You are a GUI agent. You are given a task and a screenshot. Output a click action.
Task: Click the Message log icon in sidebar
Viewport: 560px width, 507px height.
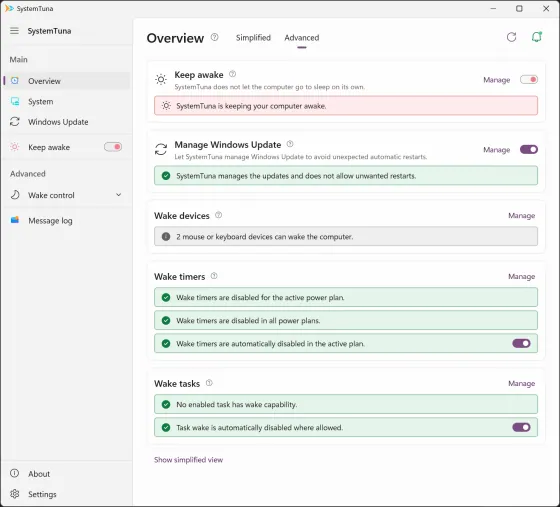coord(15,220)
